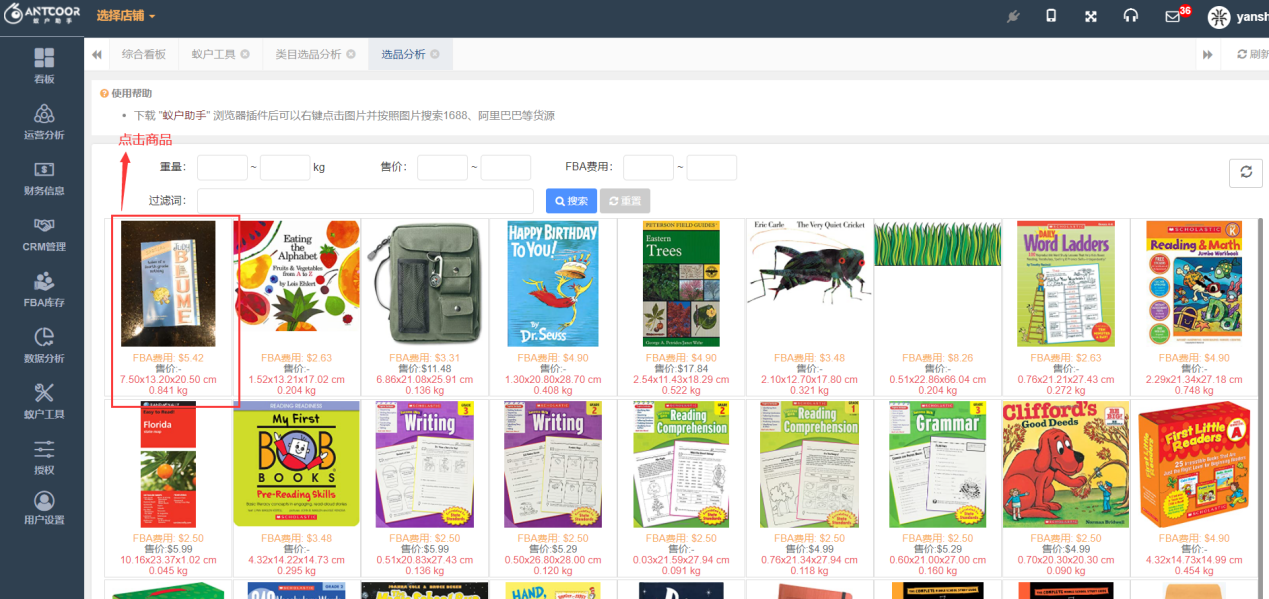The image size is (1269, 599).
Task: Click the FBA费用 minimum input field
Action: point(648,167)
